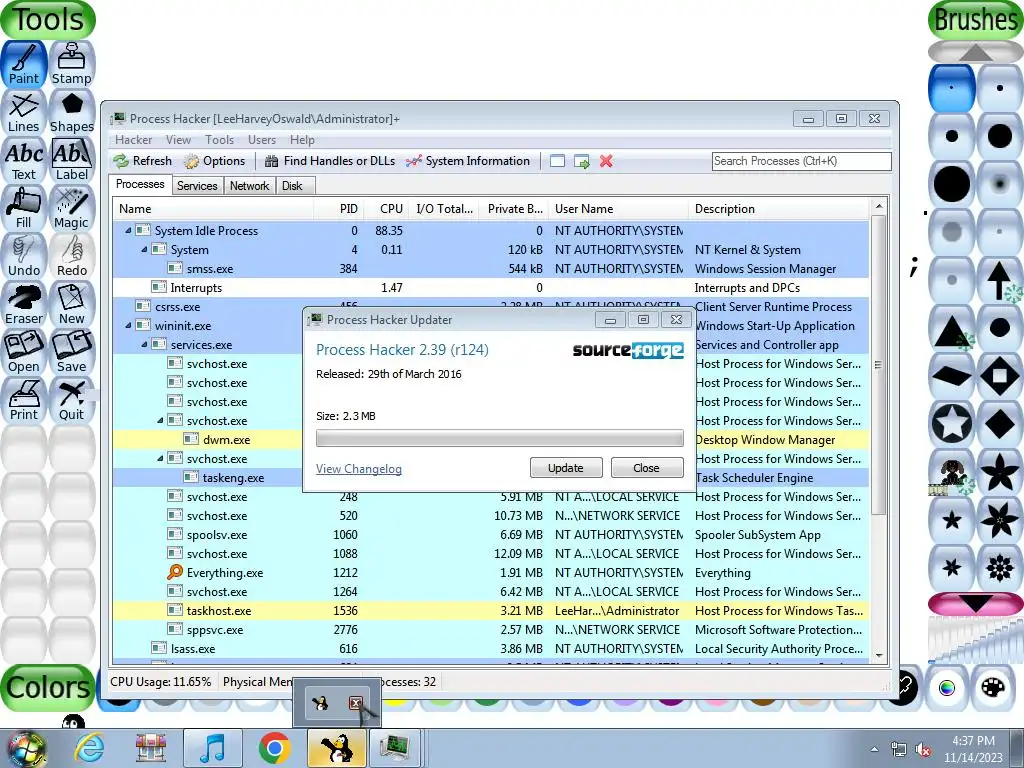The width and height of the screenshot is (1024, 768).
Task: Select the taskhost.exe process row
Action: click(x=491, y=611)
